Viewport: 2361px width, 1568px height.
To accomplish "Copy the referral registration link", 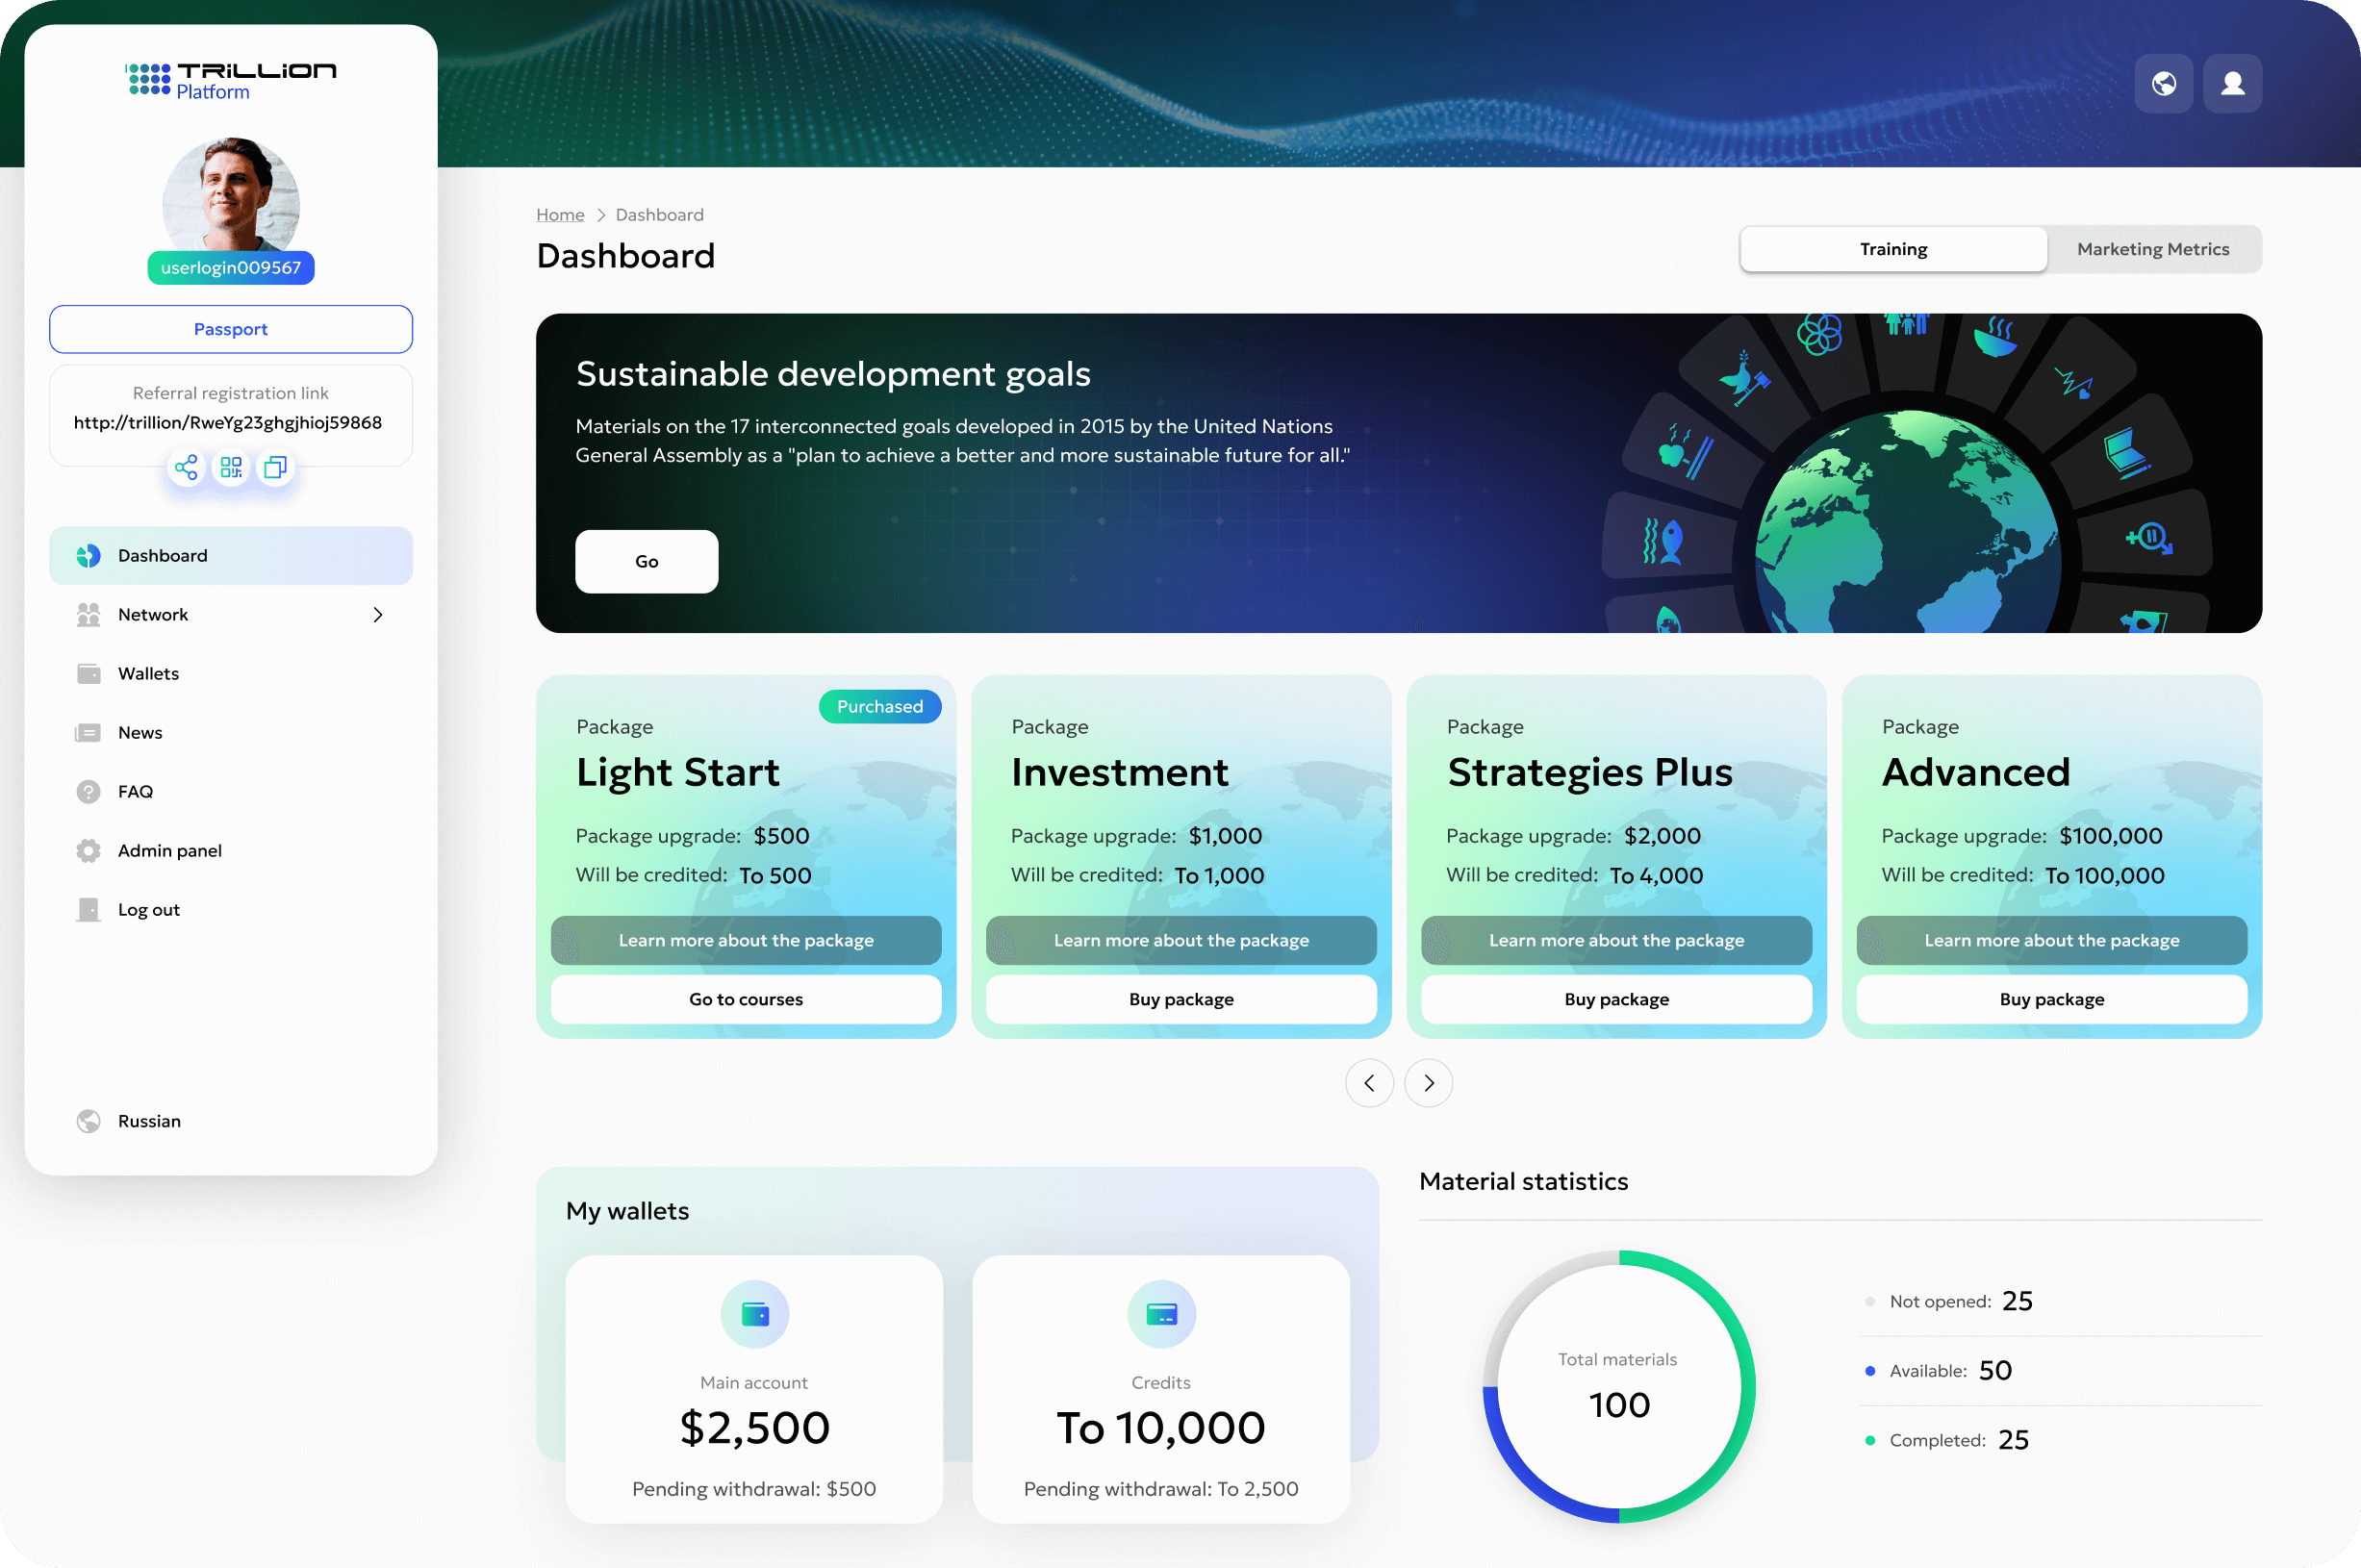I will 275,467.
